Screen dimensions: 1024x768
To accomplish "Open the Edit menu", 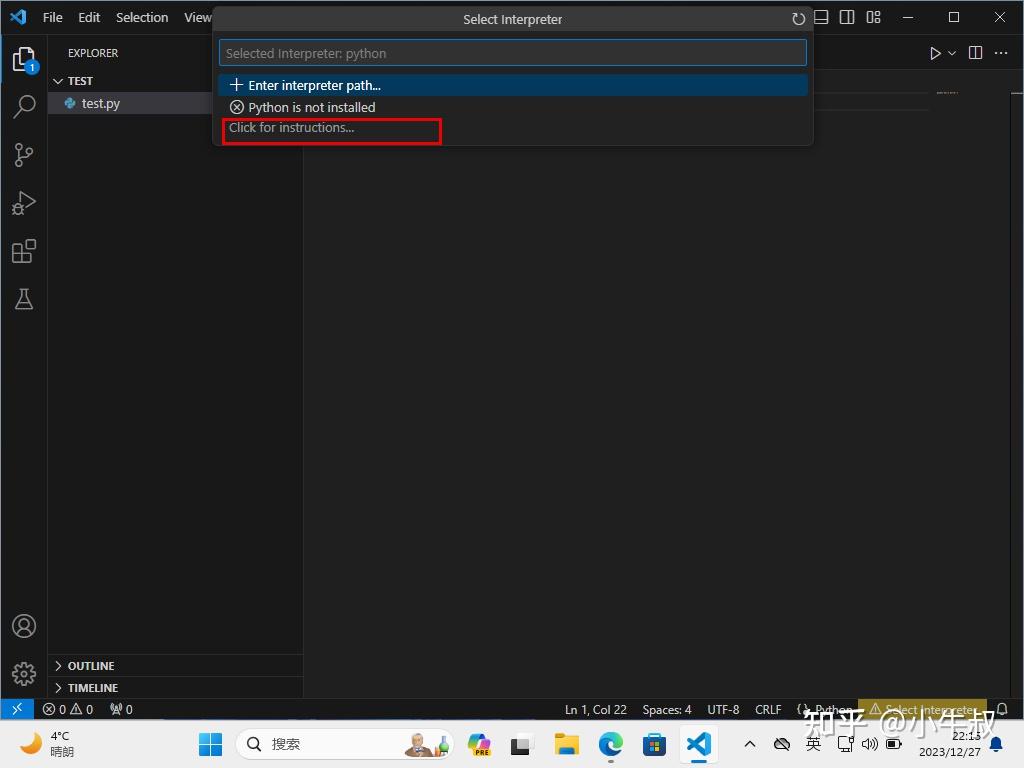I will point(88,17).
